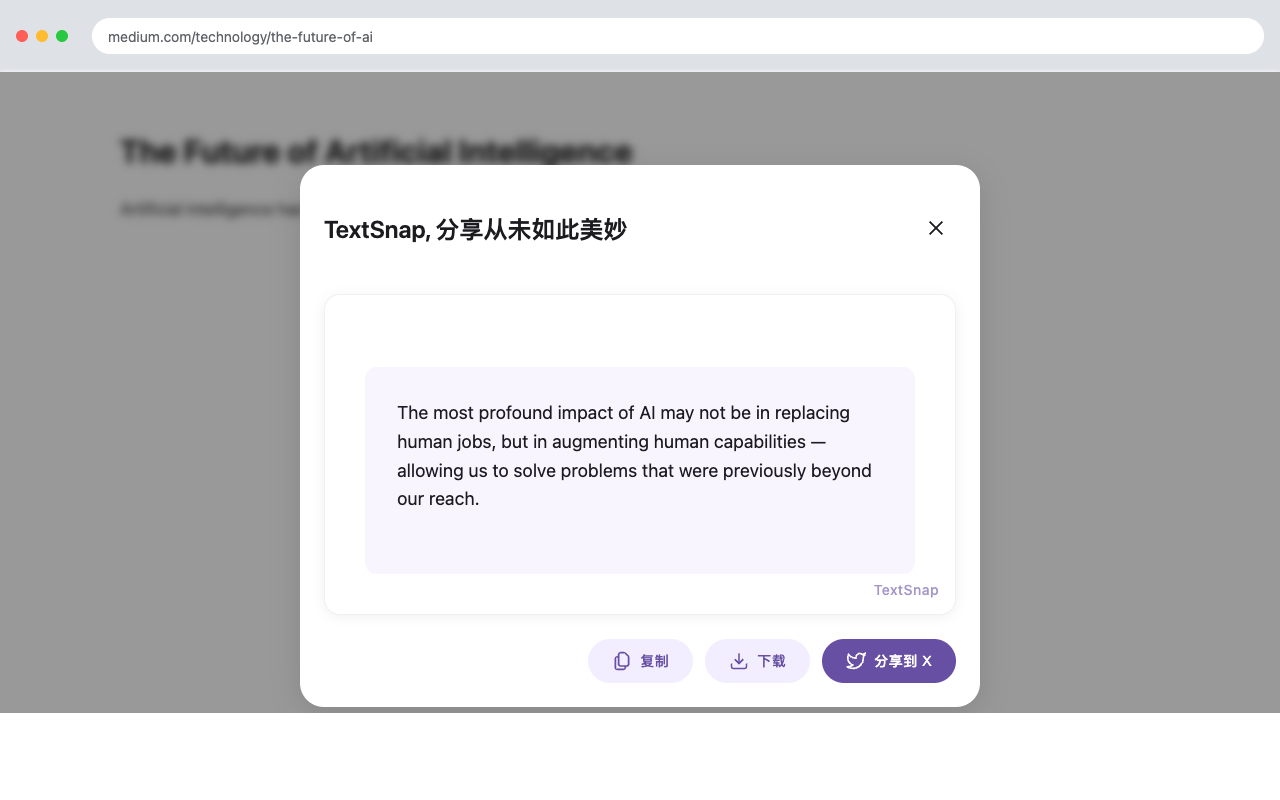Close the TextSnap dialog with the X

[x=936, y=228]
